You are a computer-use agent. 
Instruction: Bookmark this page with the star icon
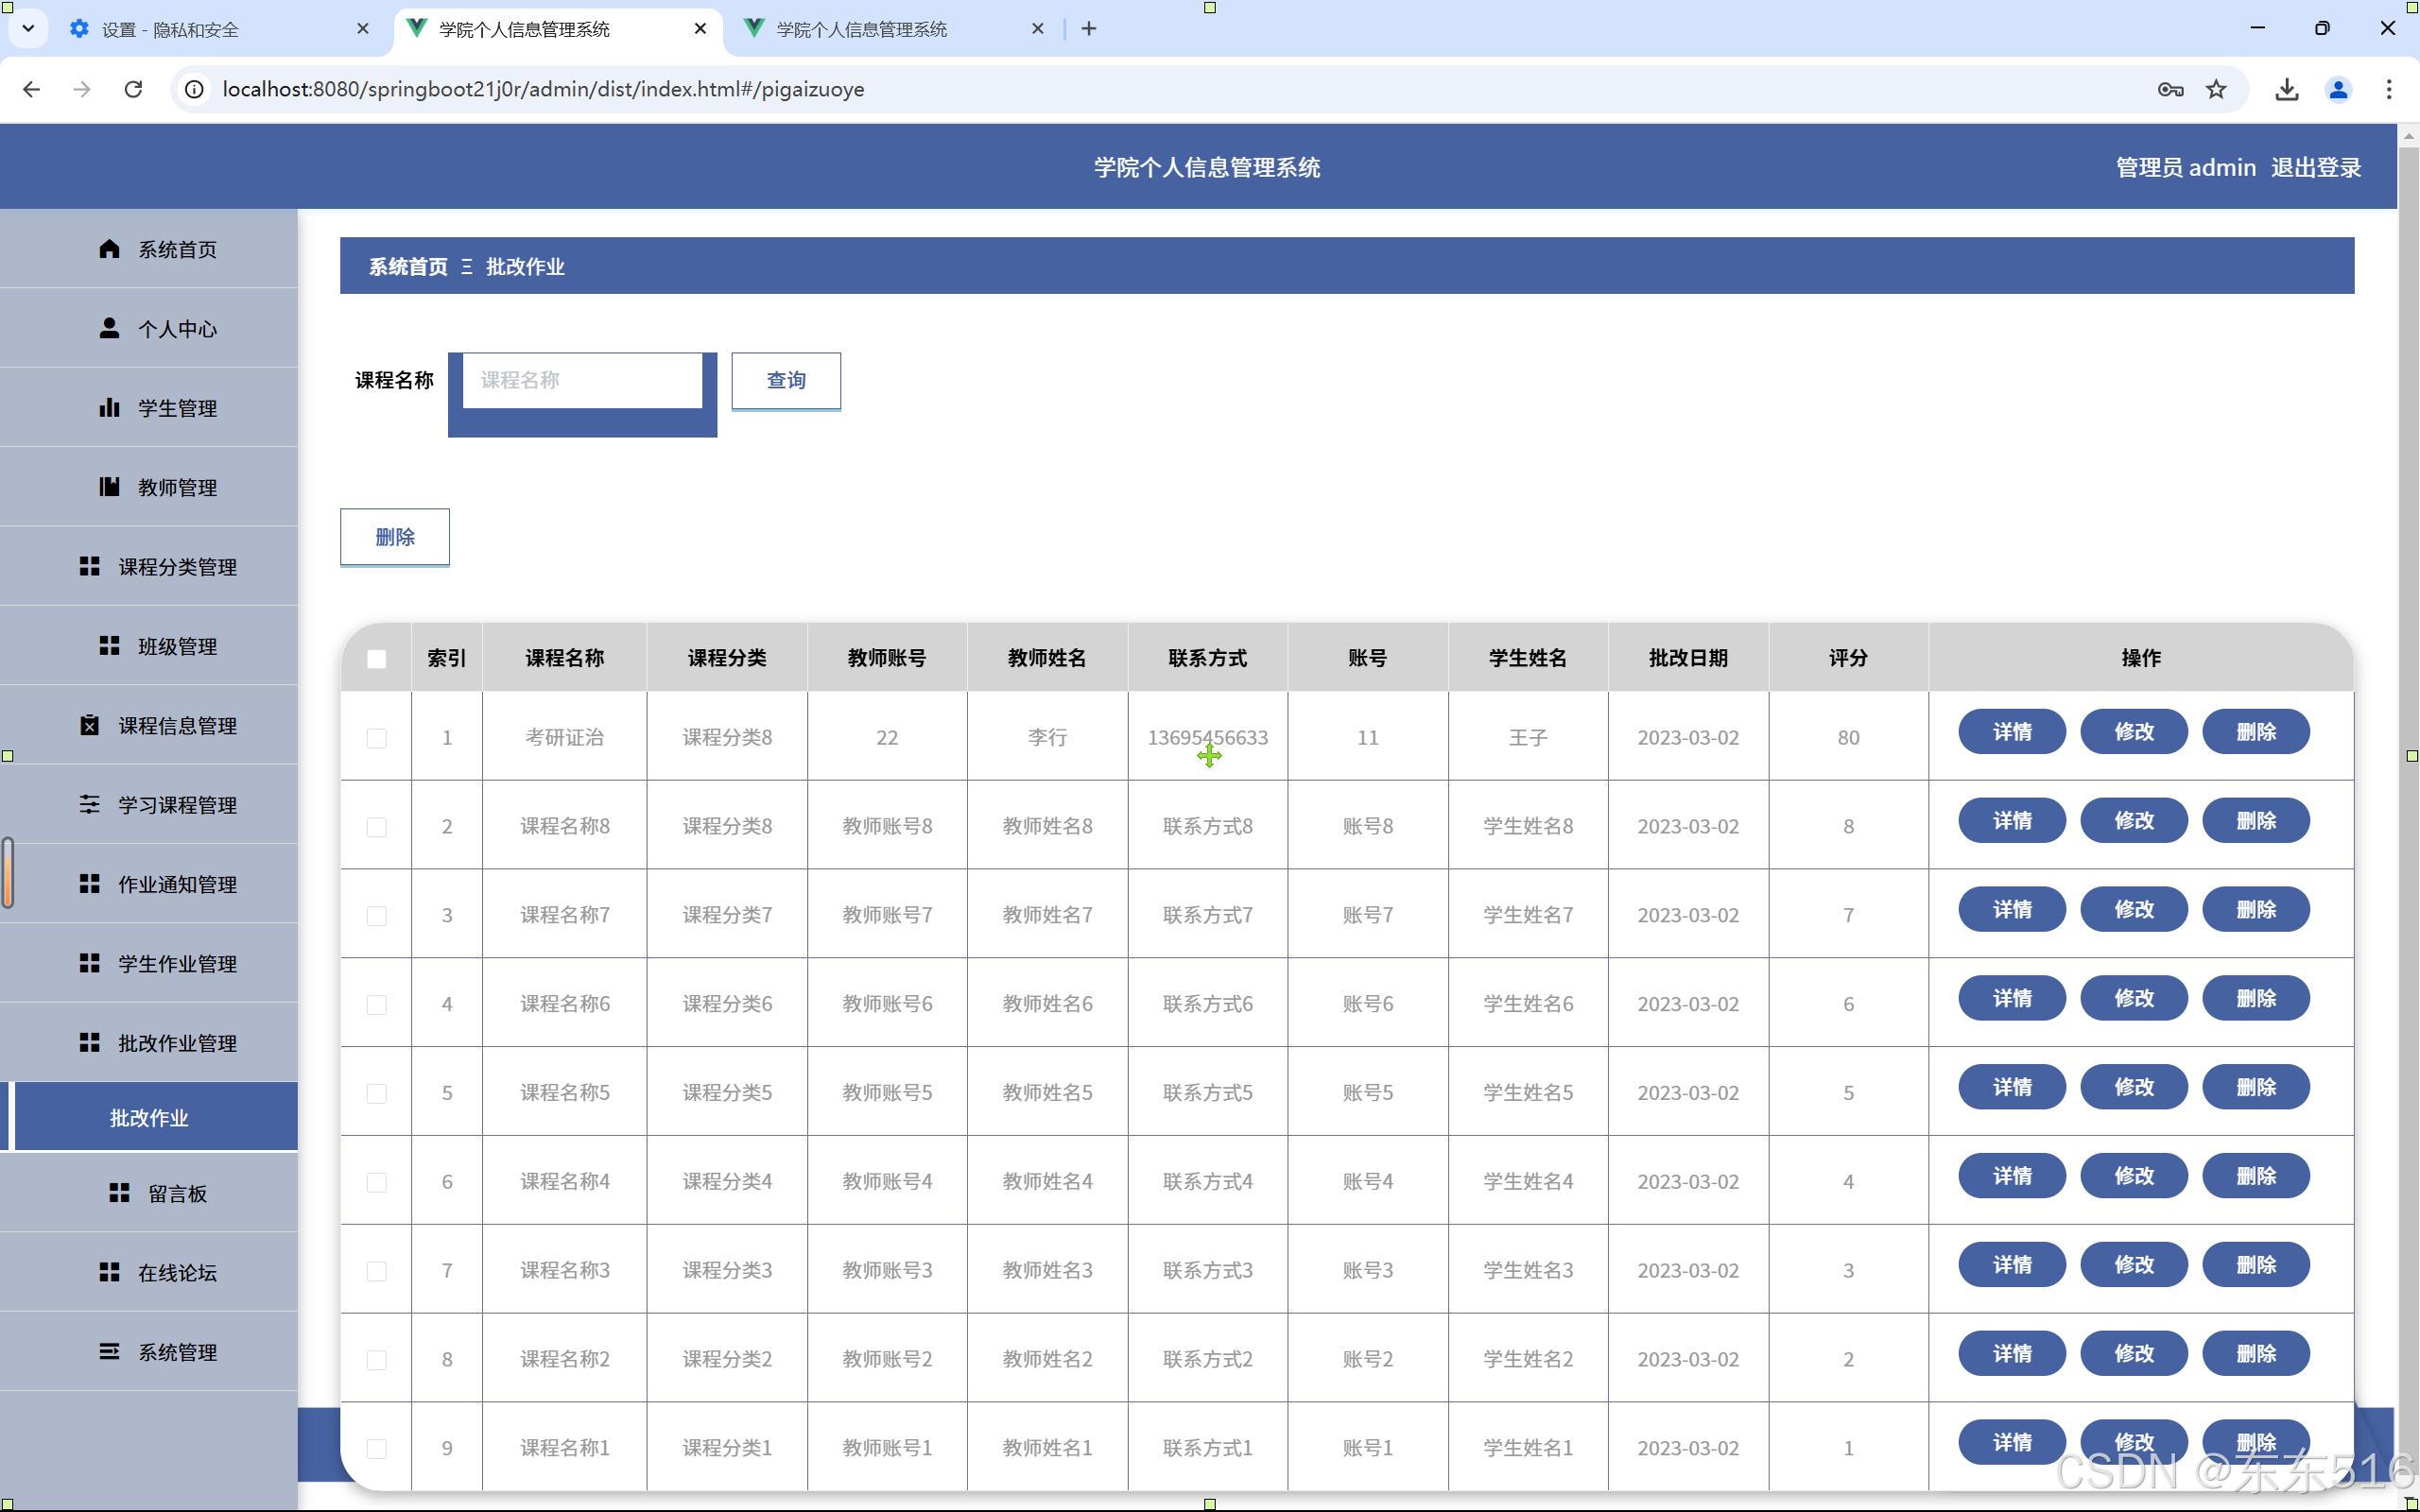tap(2216, 89)
